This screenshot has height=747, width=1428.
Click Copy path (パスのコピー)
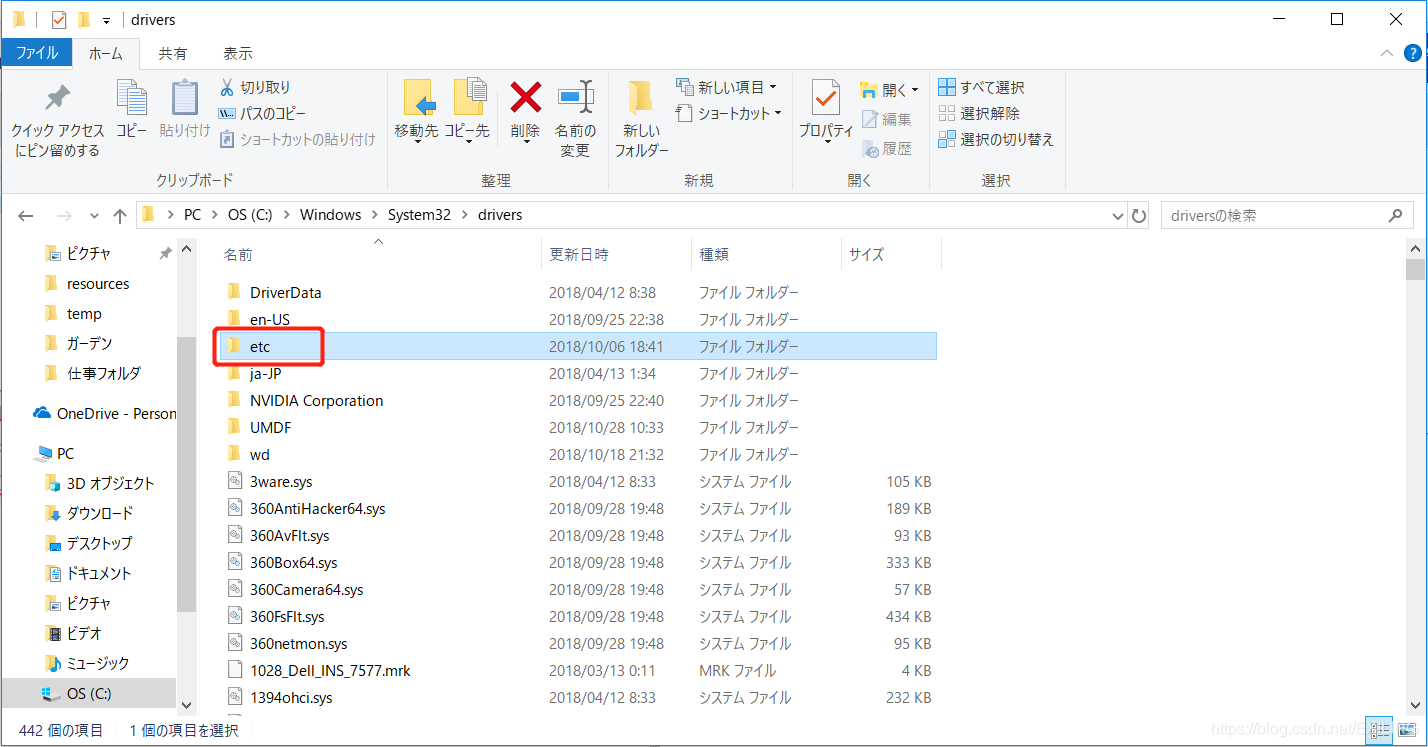point(262,114)
